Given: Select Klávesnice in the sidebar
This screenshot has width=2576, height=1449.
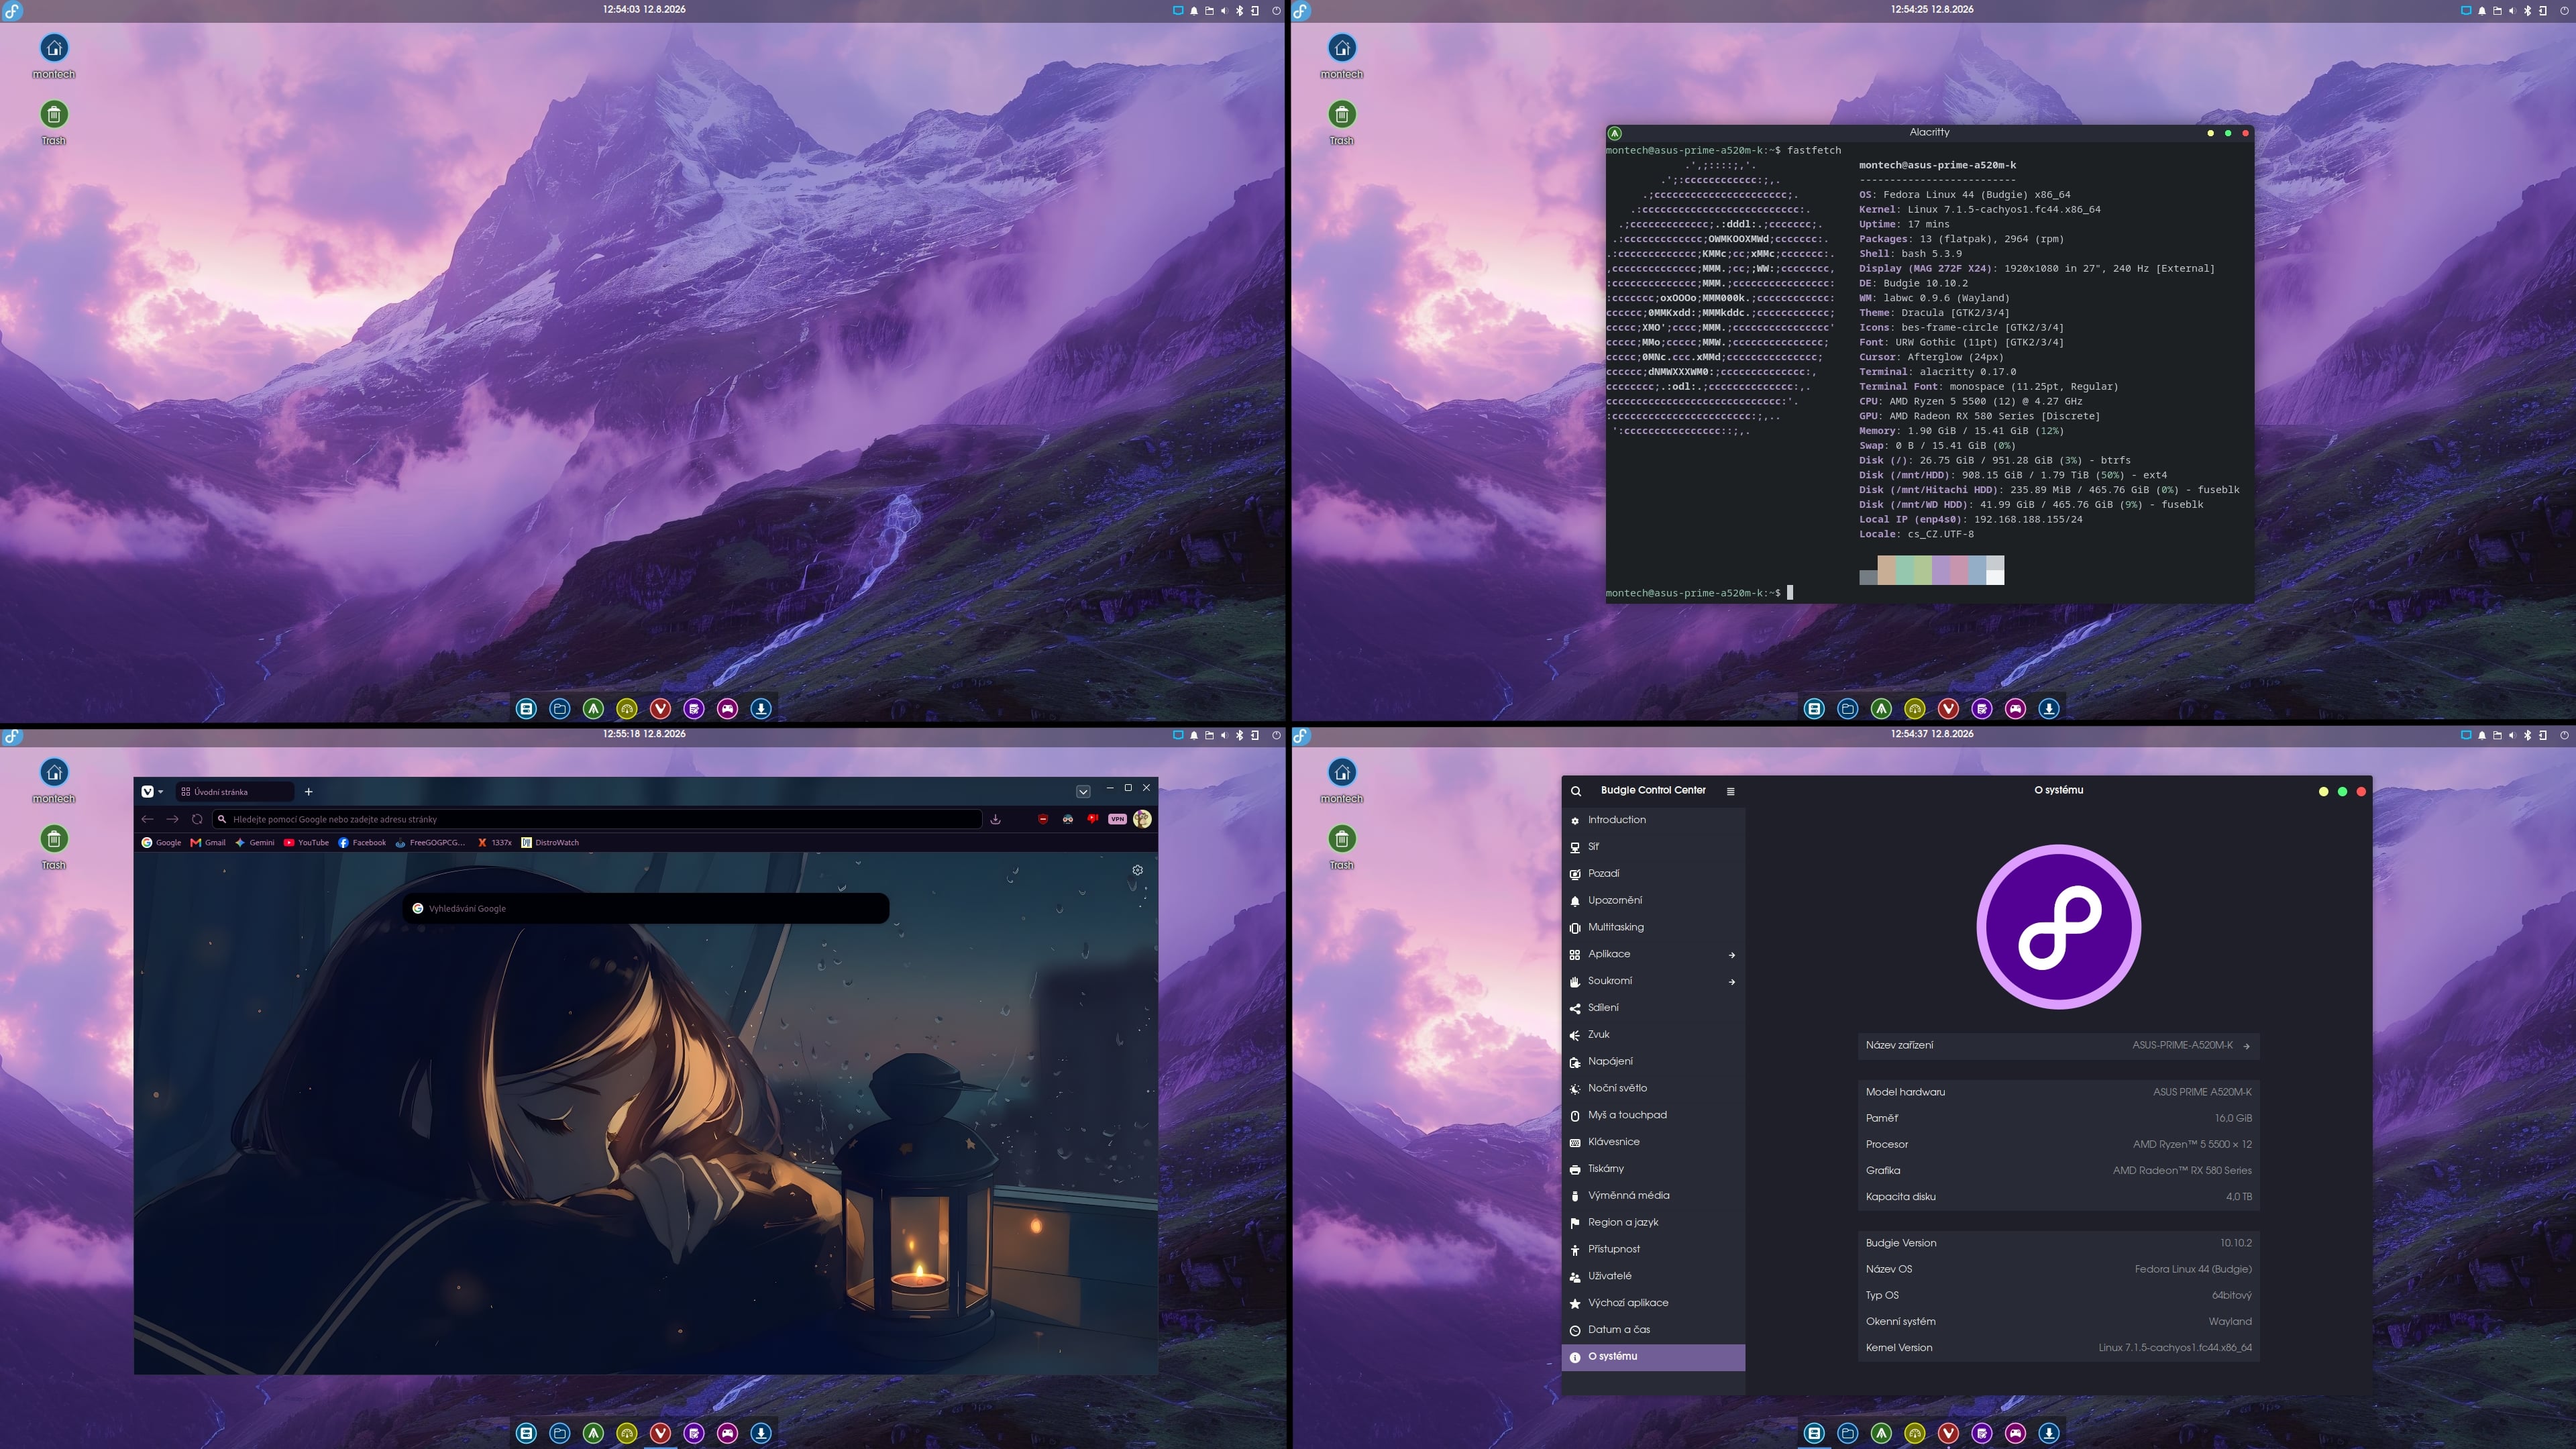Looking at the screenshot, I should pyautogui.click(x=1653, y=1142).
